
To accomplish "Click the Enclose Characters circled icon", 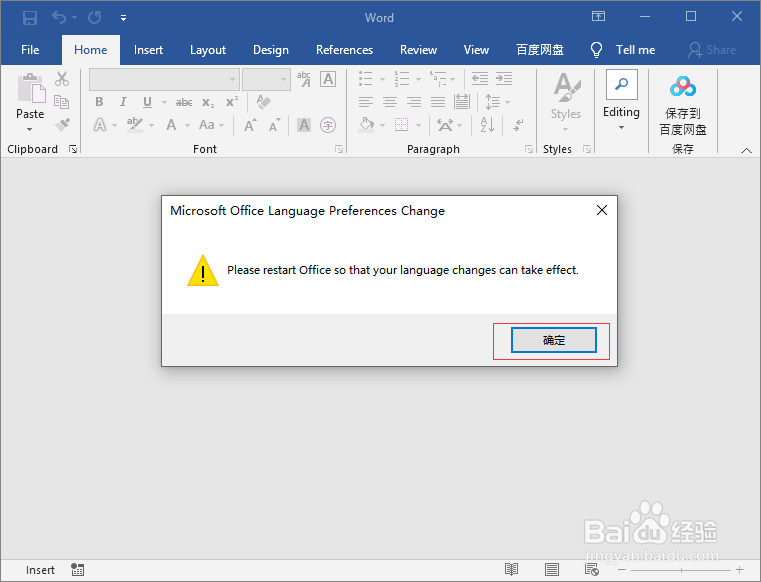I will 328,125.
